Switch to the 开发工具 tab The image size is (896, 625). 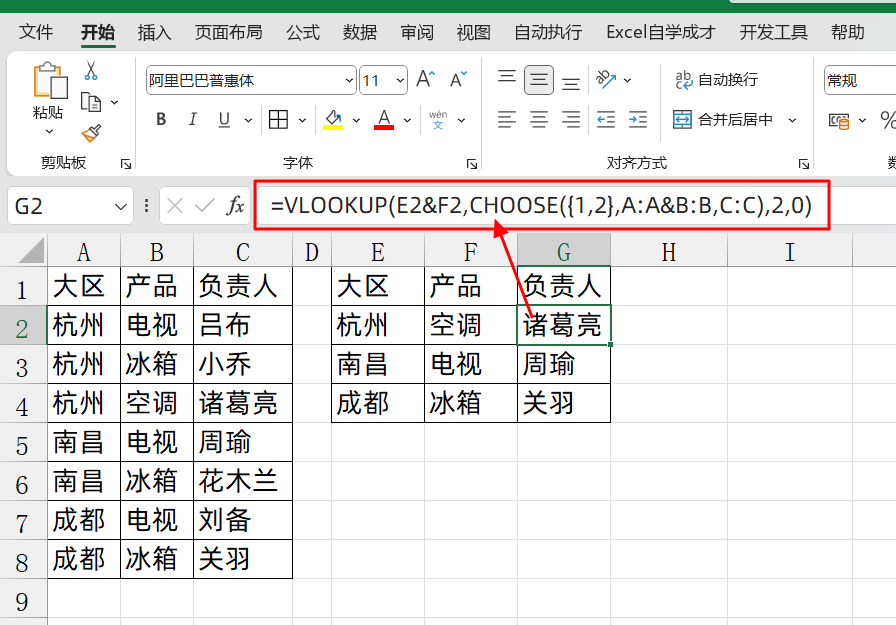coord(774,32)
